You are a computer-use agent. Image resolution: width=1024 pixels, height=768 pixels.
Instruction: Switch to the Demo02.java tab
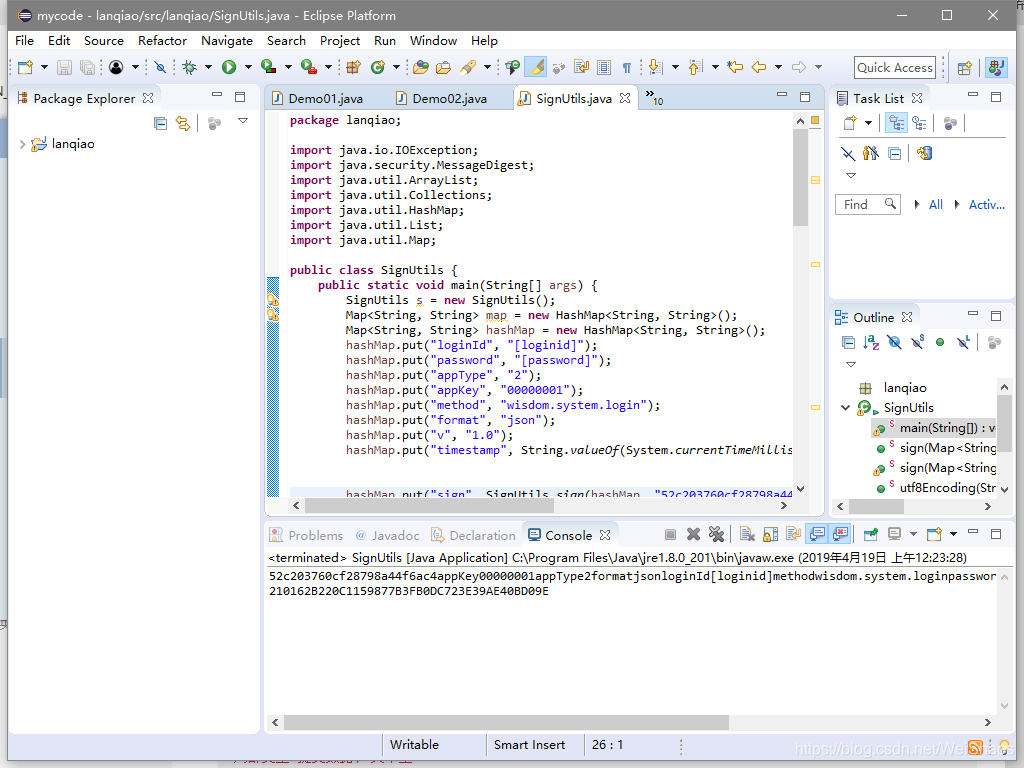coord(449,99)
